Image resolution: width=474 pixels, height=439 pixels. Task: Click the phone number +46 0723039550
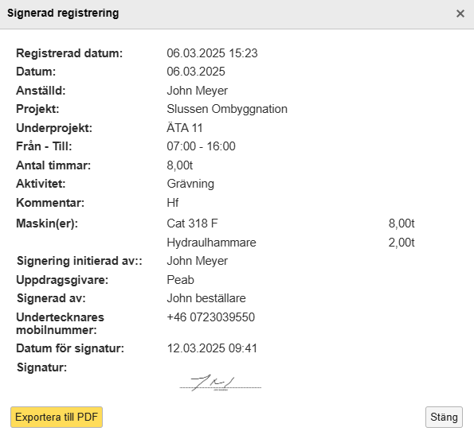[211, 317]
